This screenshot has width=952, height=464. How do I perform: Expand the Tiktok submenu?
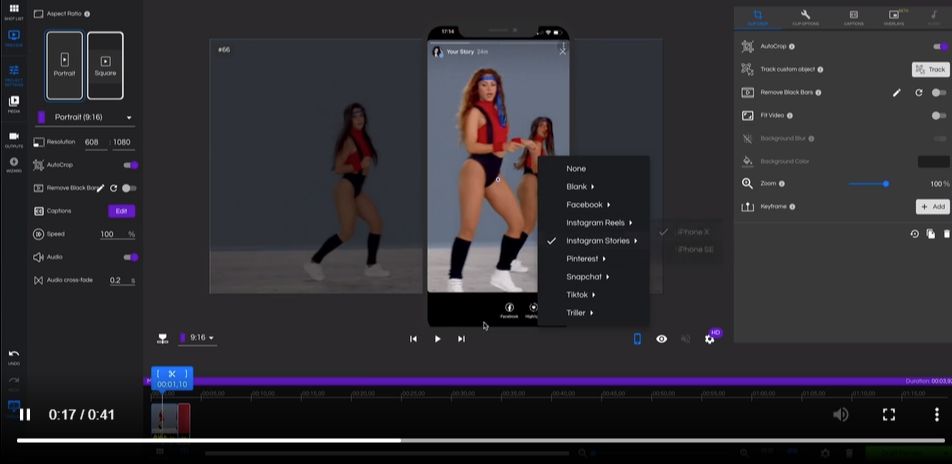(580, 295)
